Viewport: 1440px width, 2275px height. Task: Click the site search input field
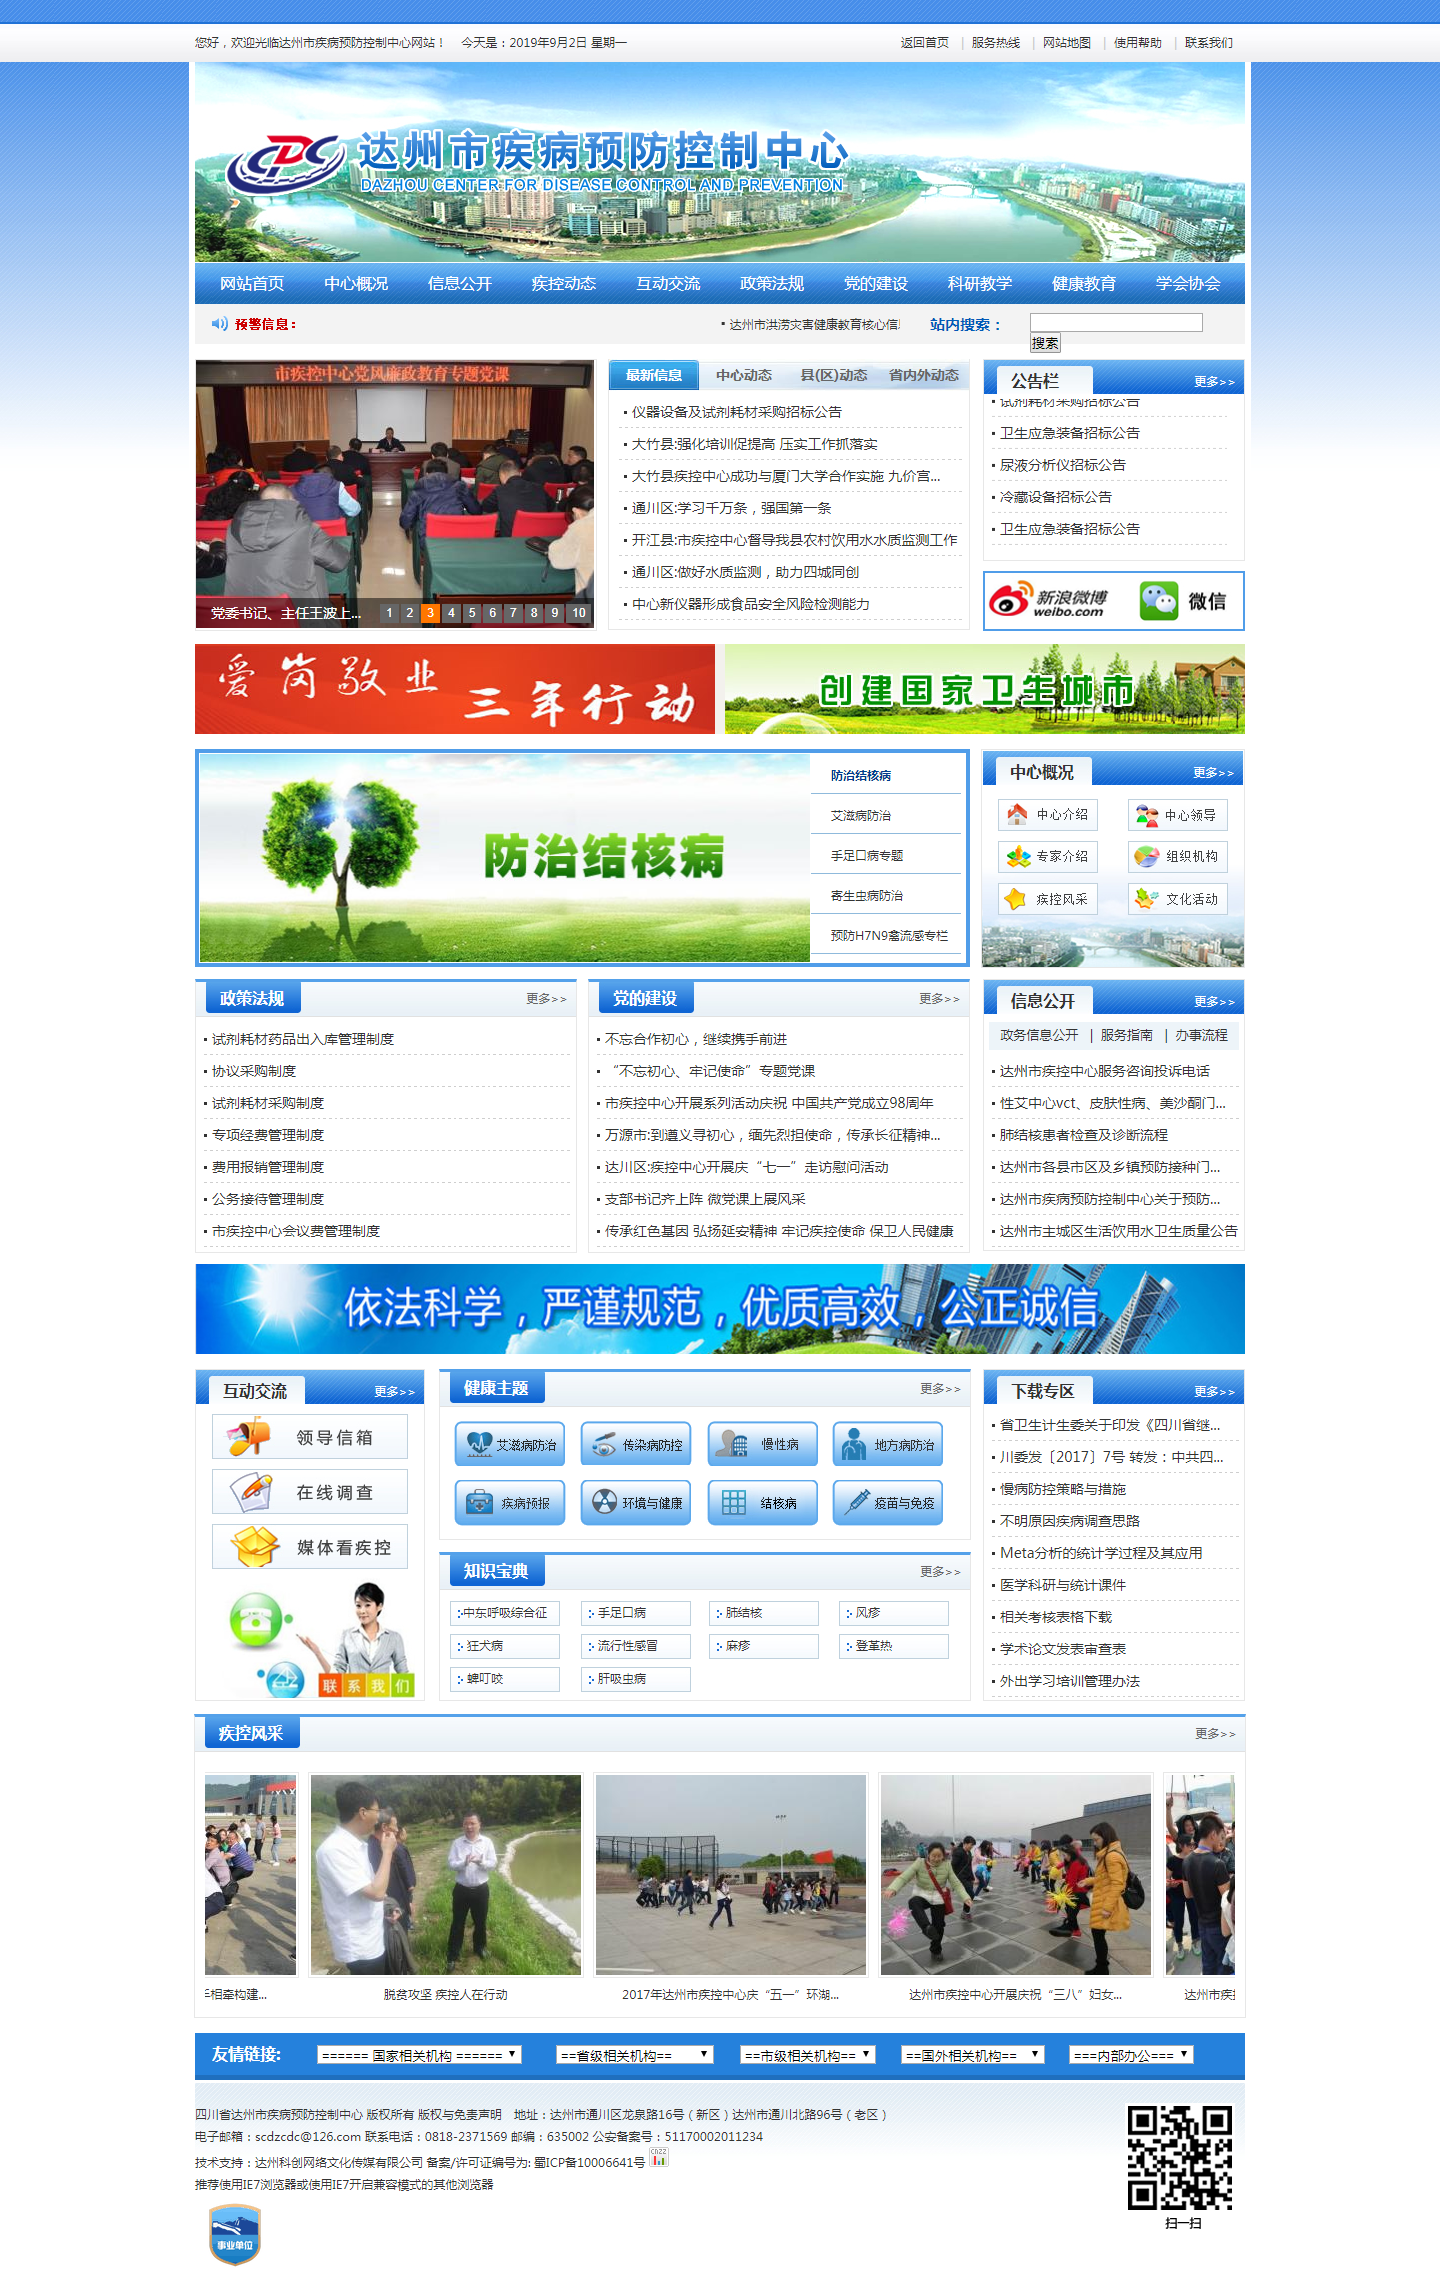coord(1116,323)
